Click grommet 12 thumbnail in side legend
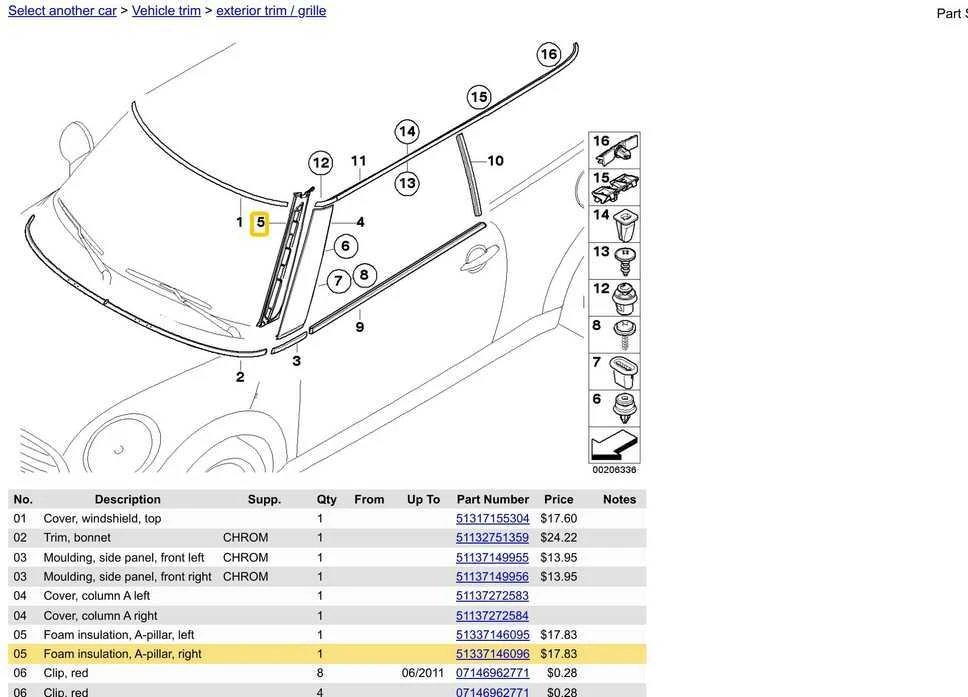This screenshot has width=968, height=697. click(x=614, y=298)
